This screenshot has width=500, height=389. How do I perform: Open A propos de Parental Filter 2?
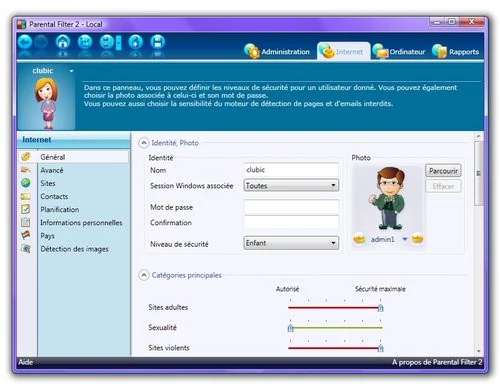tap(437, 362)
